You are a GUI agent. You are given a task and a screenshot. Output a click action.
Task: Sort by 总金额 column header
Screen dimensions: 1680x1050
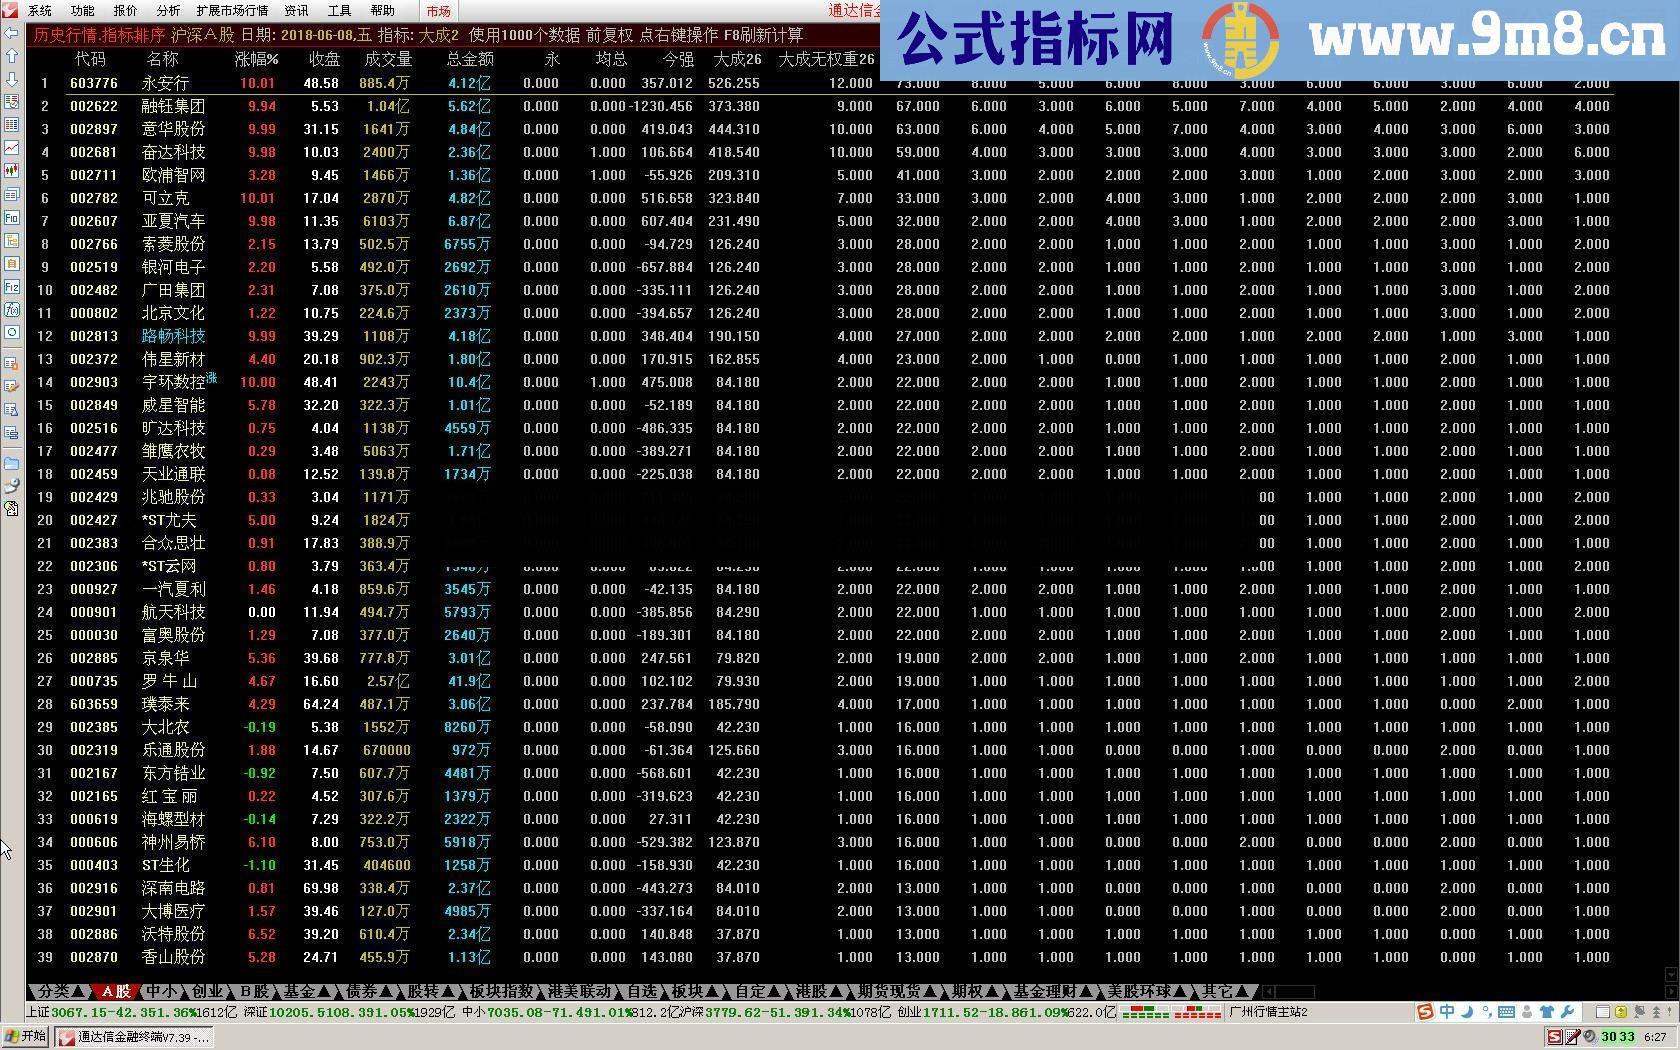[x=470, y=59]
